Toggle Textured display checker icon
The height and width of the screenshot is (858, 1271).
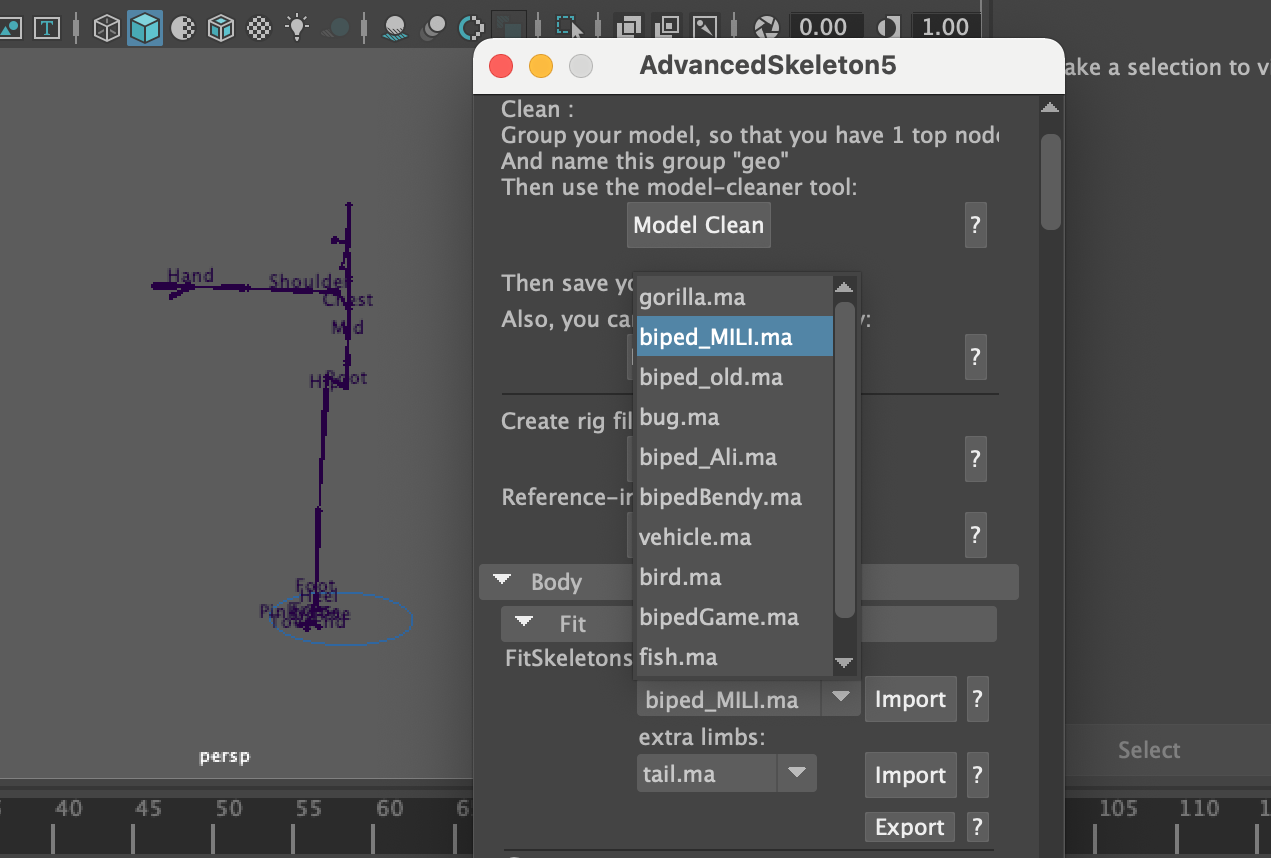(x=259, y=28)
